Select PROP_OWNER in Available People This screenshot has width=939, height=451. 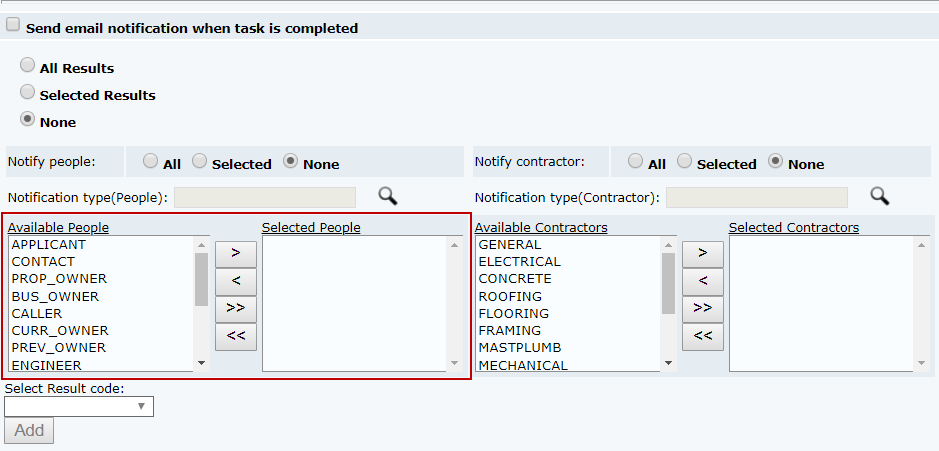tap(59, 279)
